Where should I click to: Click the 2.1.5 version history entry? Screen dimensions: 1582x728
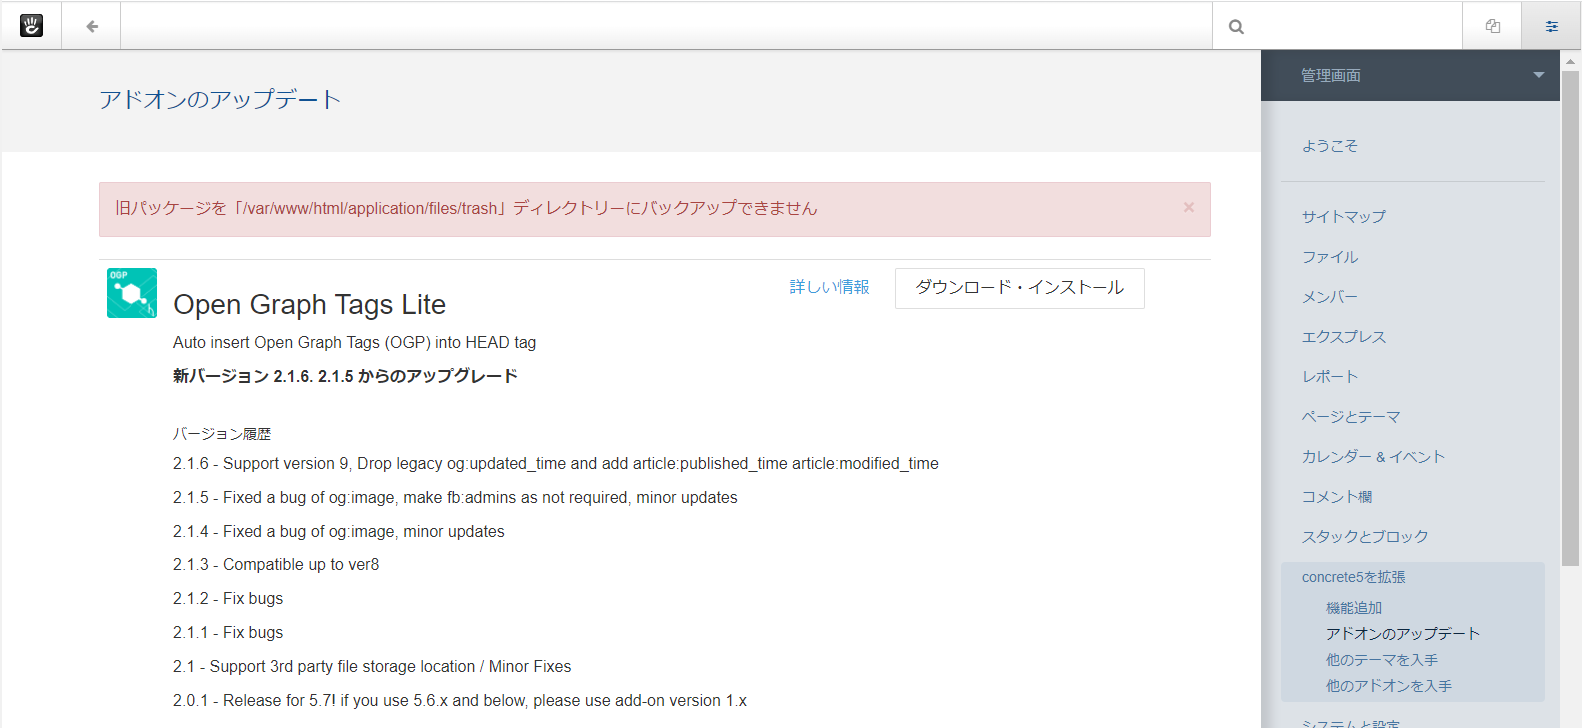click(x=455, y=498)
